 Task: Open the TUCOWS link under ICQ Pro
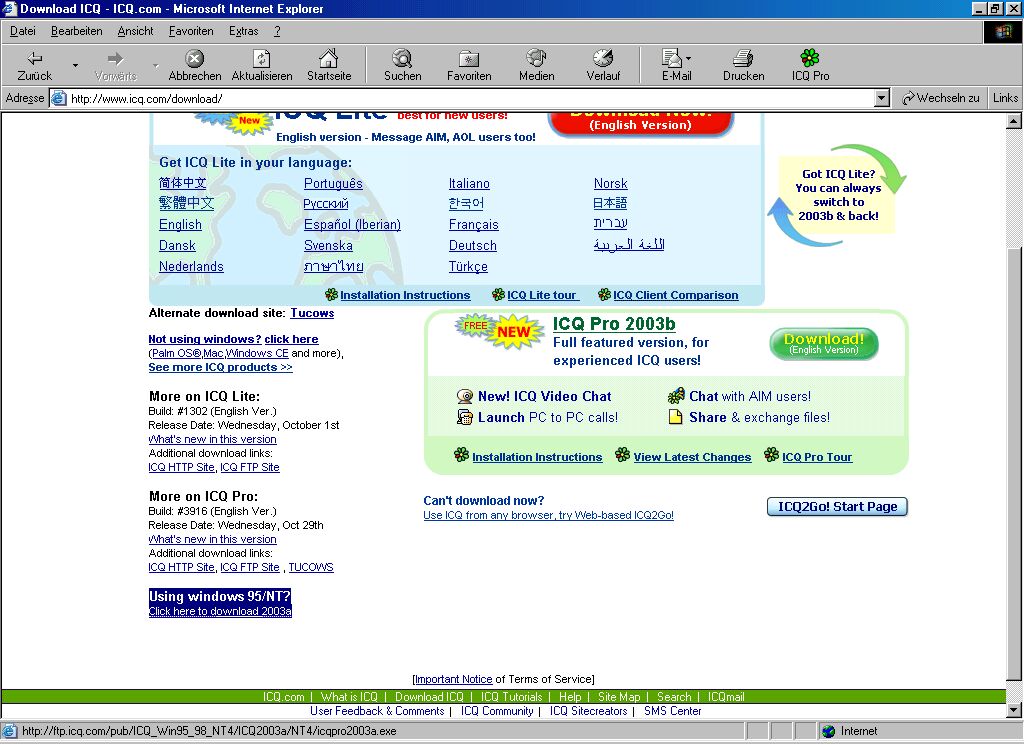311,567
